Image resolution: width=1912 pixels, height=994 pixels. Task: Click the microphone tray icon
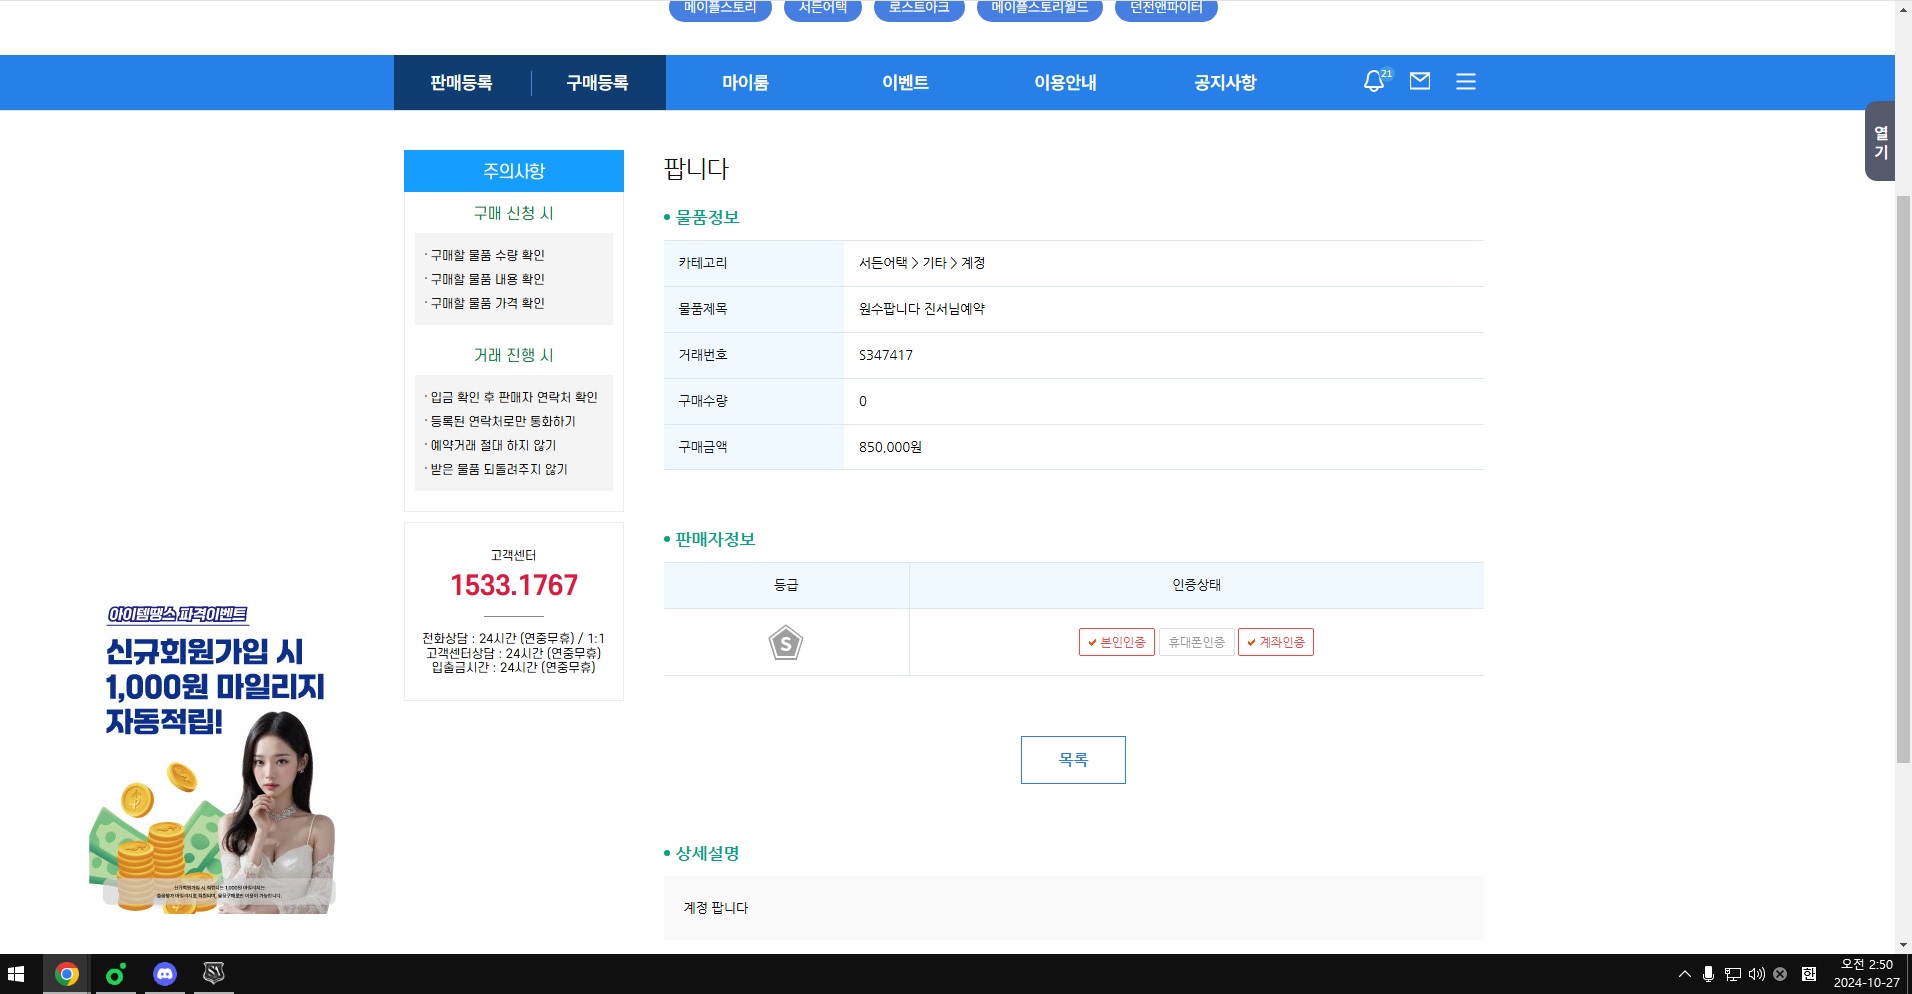(x=1708, y=974)
